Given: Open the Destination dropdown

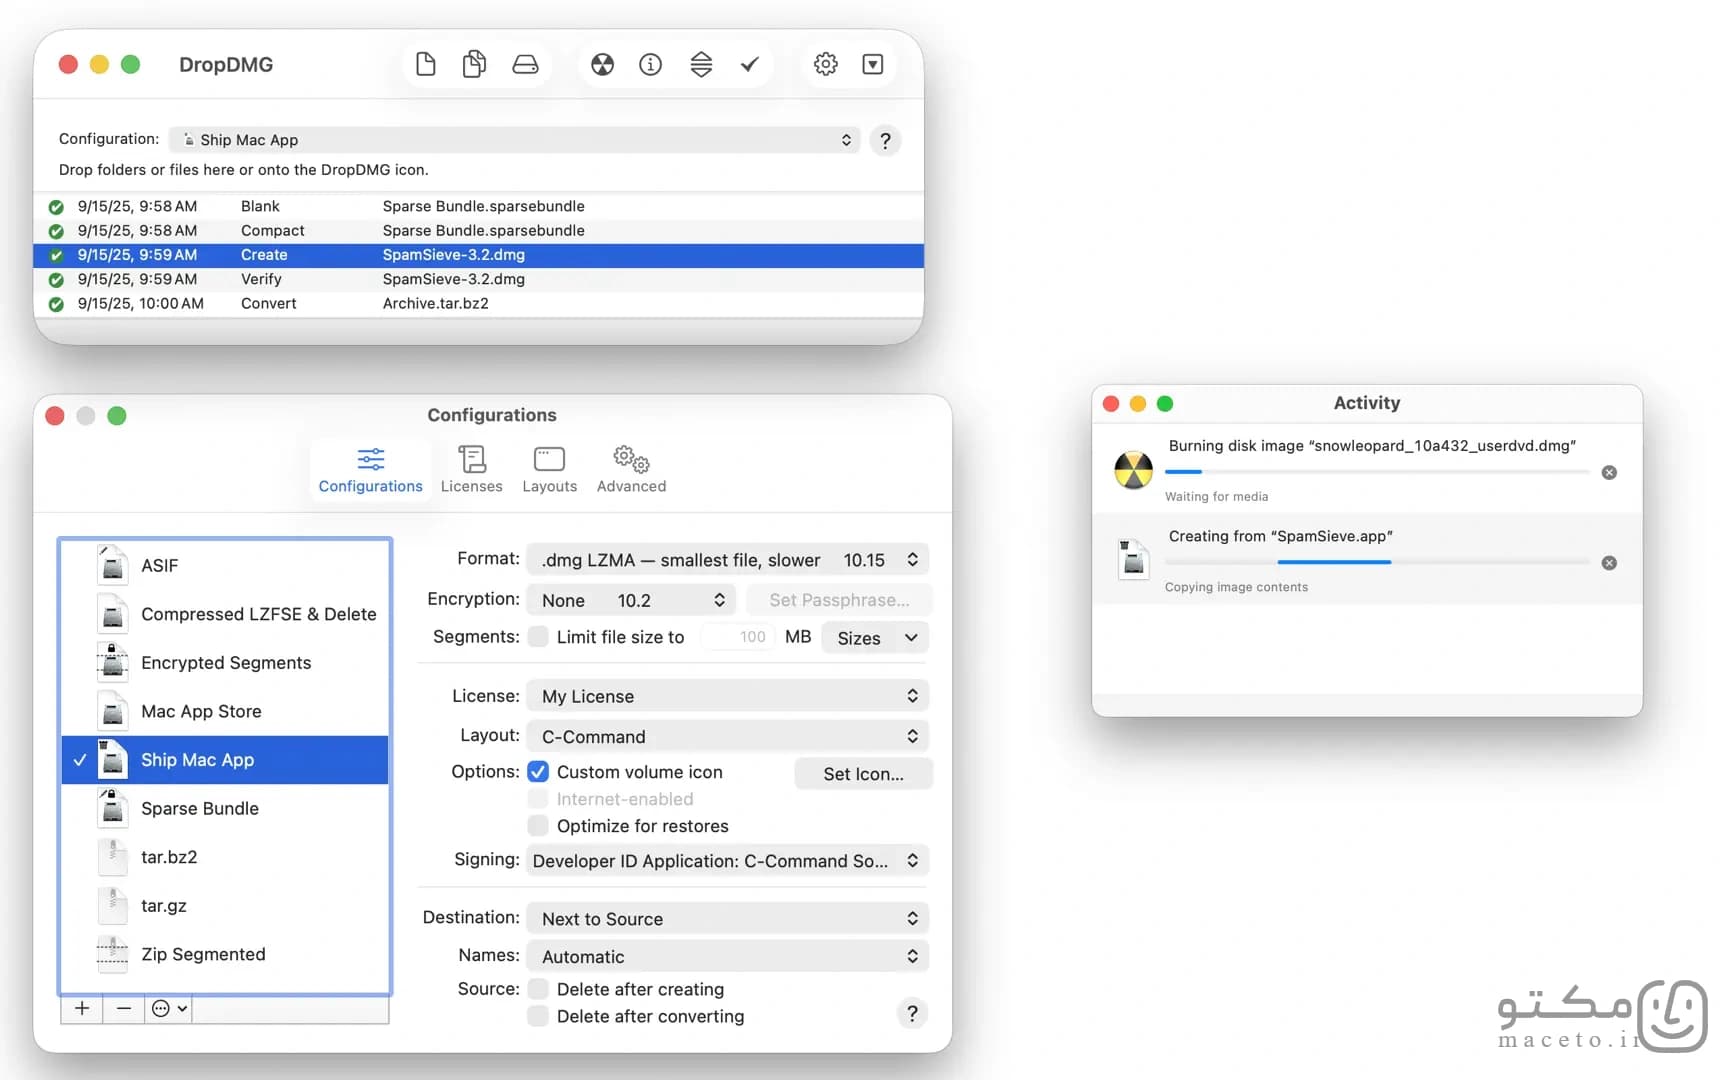Looking at the screenshot, I should (x=728, y=919).
